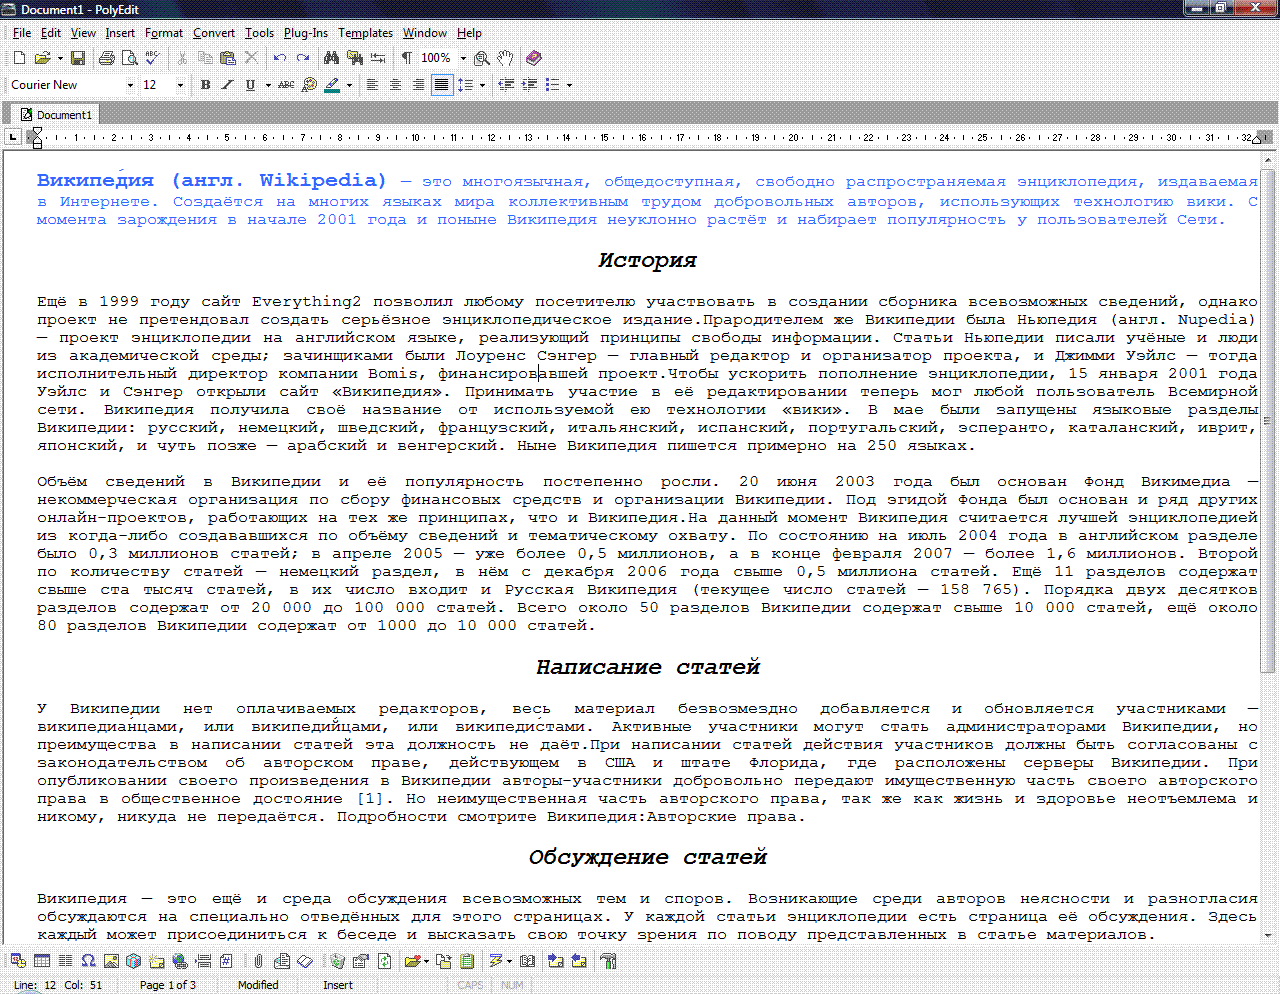Select the hand pan tool

(x=506, y=58)
